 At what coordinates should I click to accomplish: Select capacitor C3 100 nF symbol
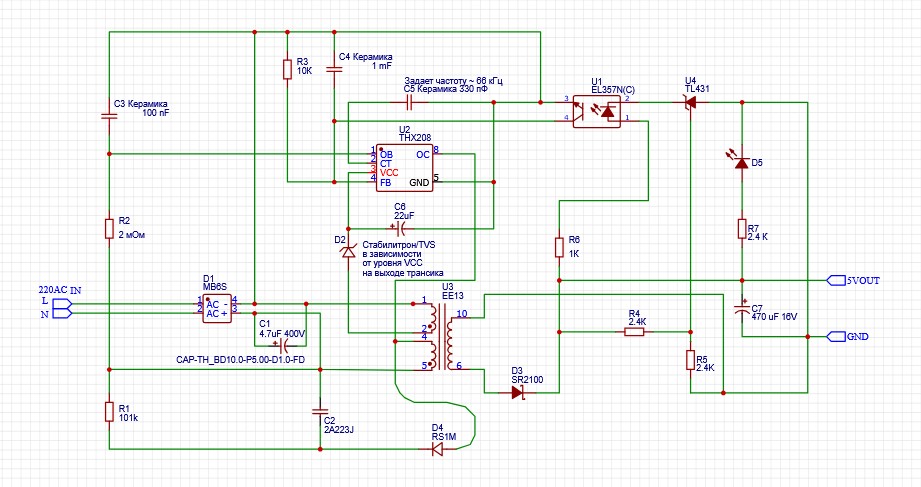(x=109, y=116)
